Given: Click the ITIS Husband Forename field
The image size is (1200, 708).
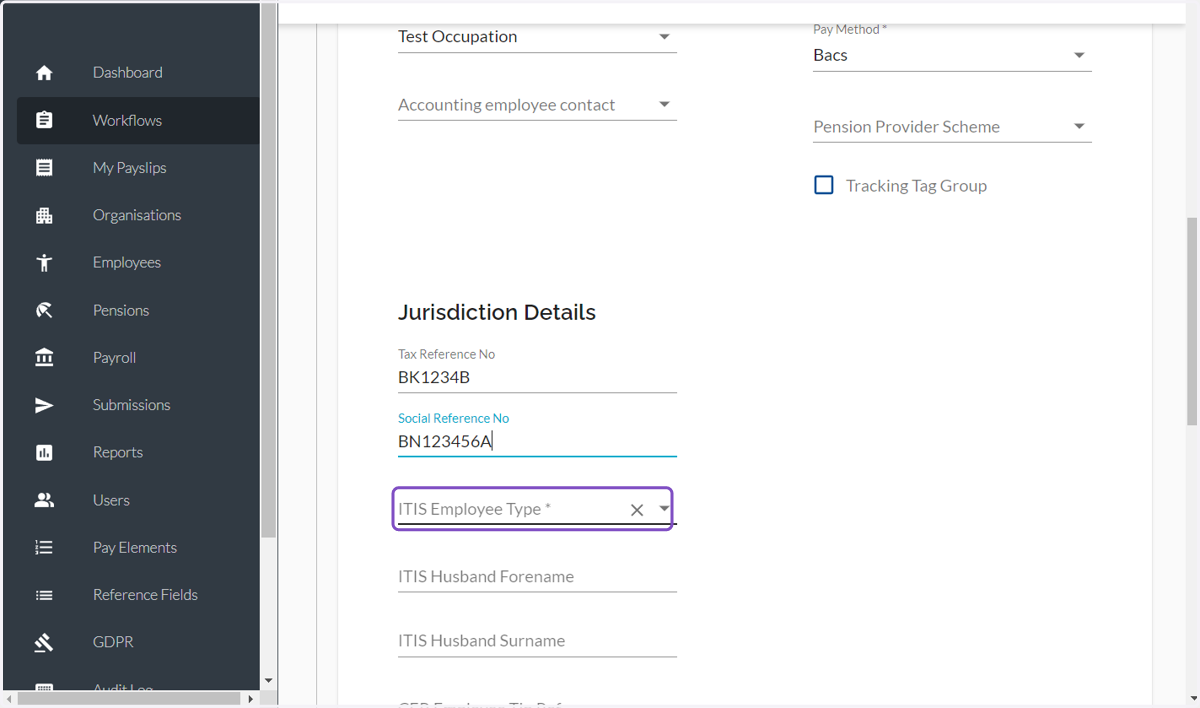Looking at the screenshot, I should pos(537,577).
